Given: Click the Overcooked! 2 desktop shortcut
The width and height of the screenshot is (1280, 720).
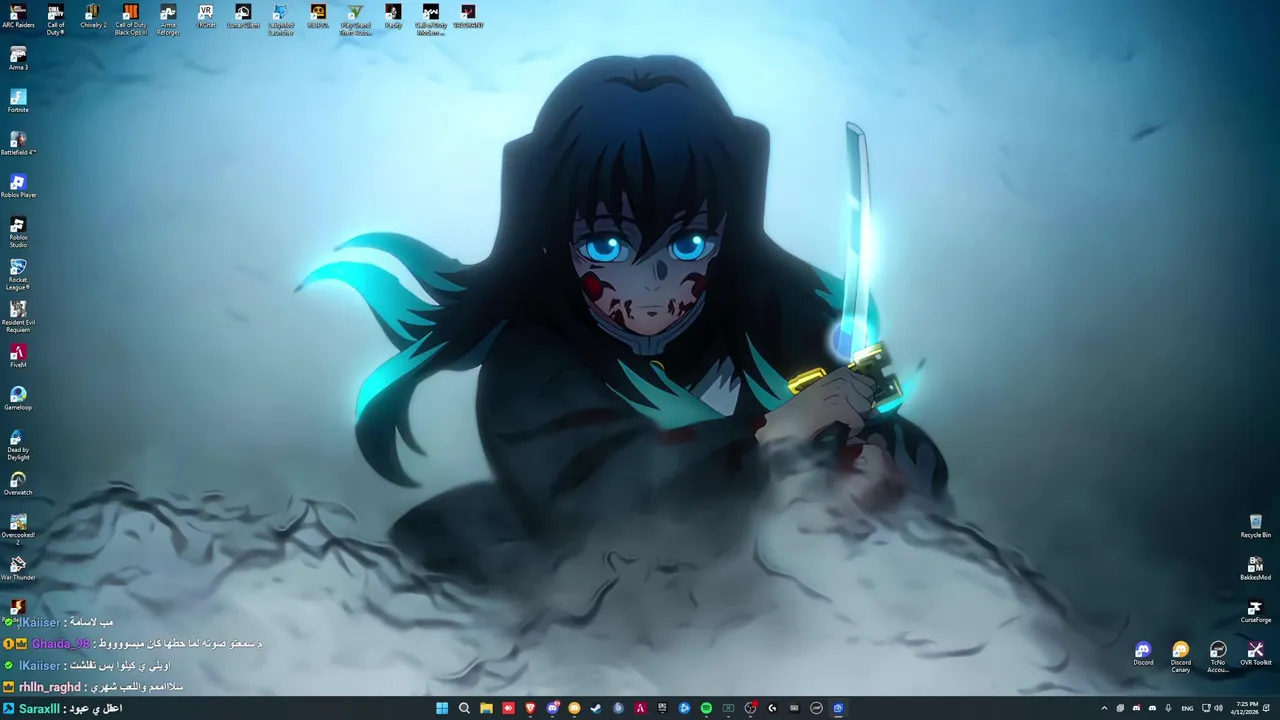Looking at the screenshot, I should [18, 530].
